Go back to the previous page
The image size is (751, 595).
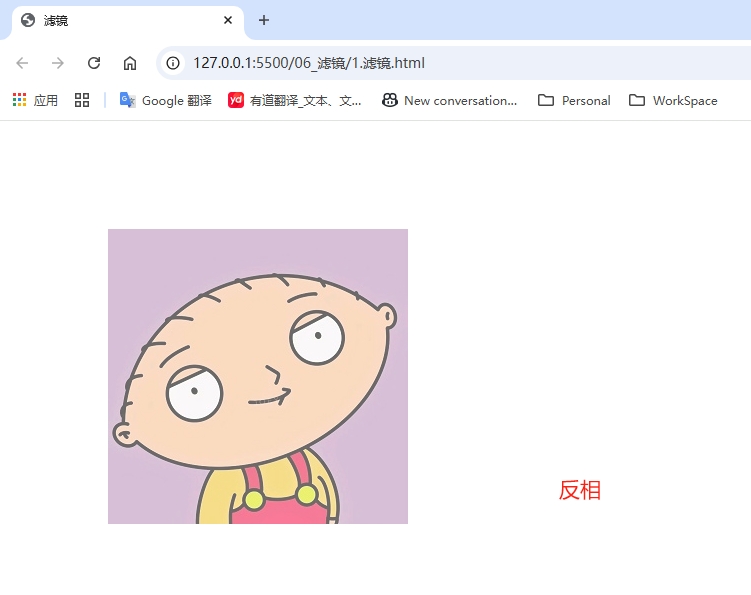coord(22,63)
